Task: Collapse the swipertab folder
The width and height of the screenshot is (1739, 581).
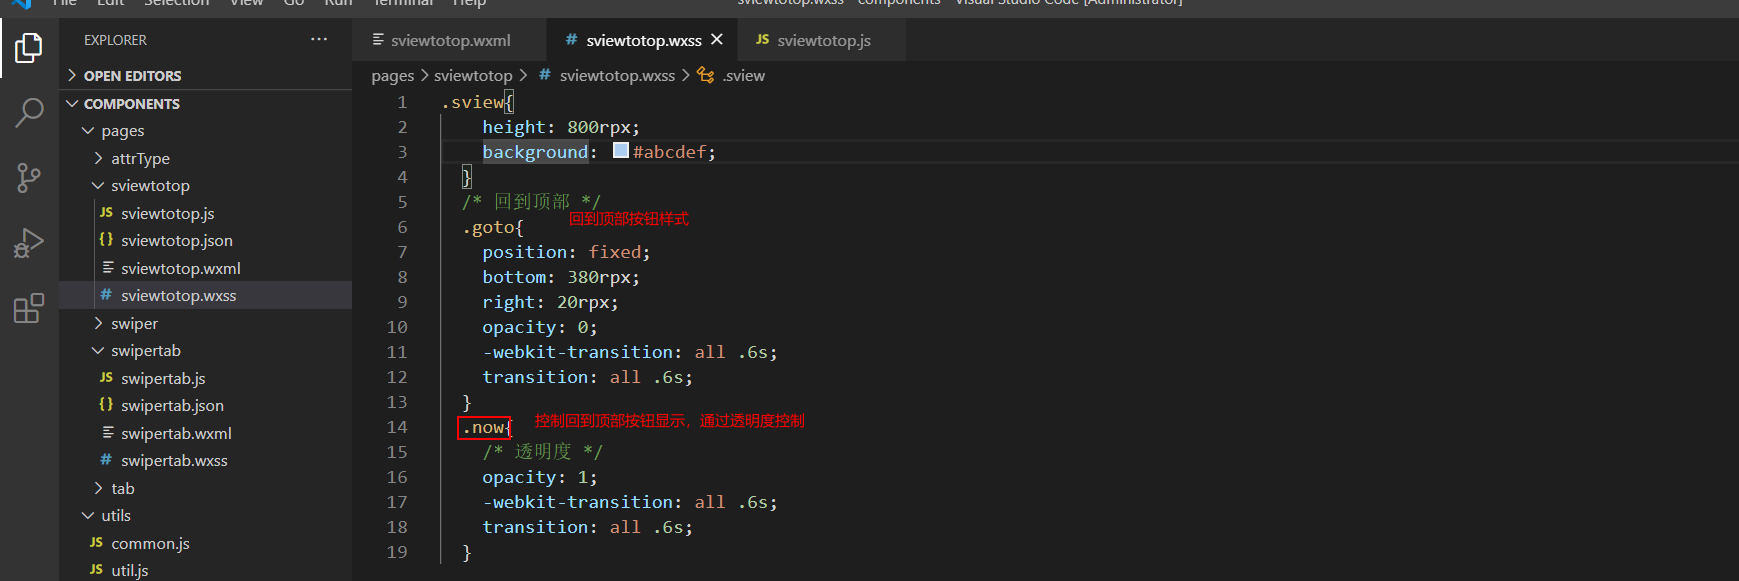Action: click(x=98, y=351)
